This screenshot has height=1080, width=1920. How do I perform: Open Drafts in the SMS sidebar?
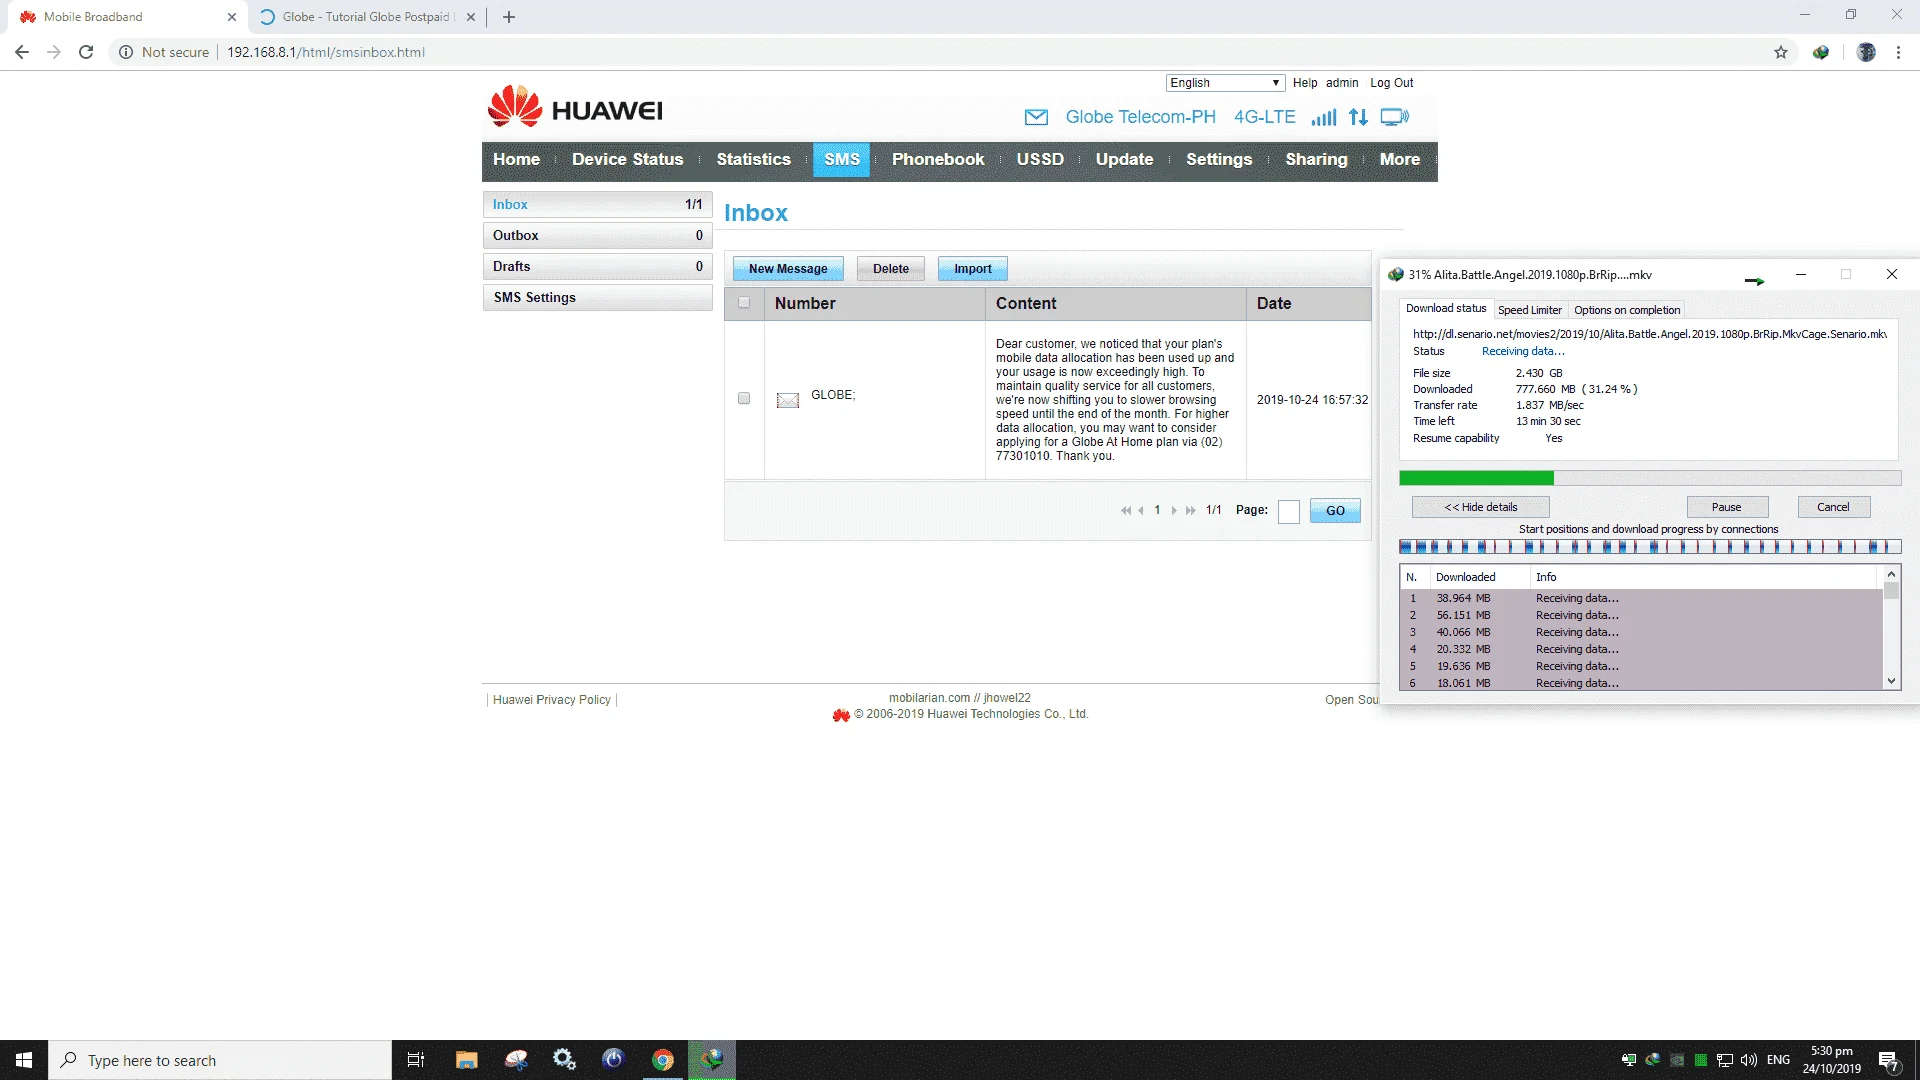click(597, 267)
